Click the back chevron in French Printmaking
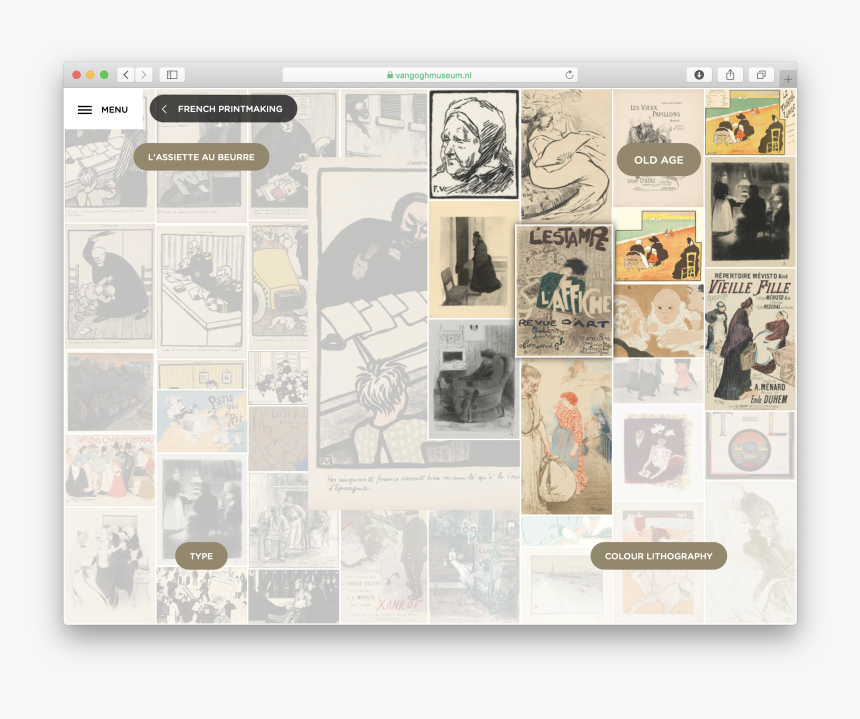The height and width of the screenshot is (719, 860). click(x=164, y=109)
